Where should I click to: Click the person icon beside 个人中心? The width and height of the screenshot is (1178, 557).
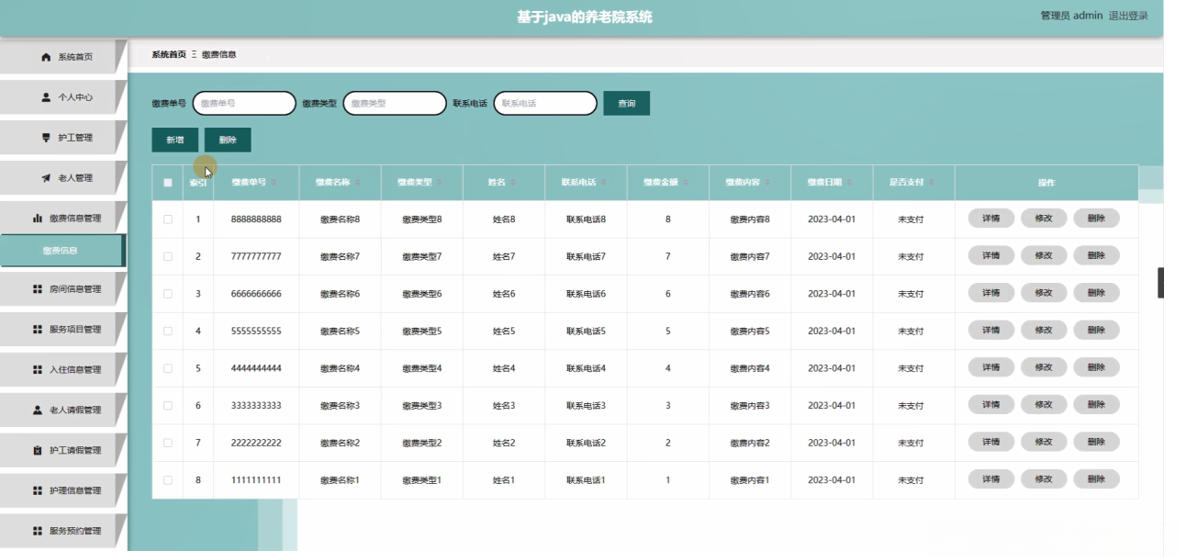tap(46, 97)
